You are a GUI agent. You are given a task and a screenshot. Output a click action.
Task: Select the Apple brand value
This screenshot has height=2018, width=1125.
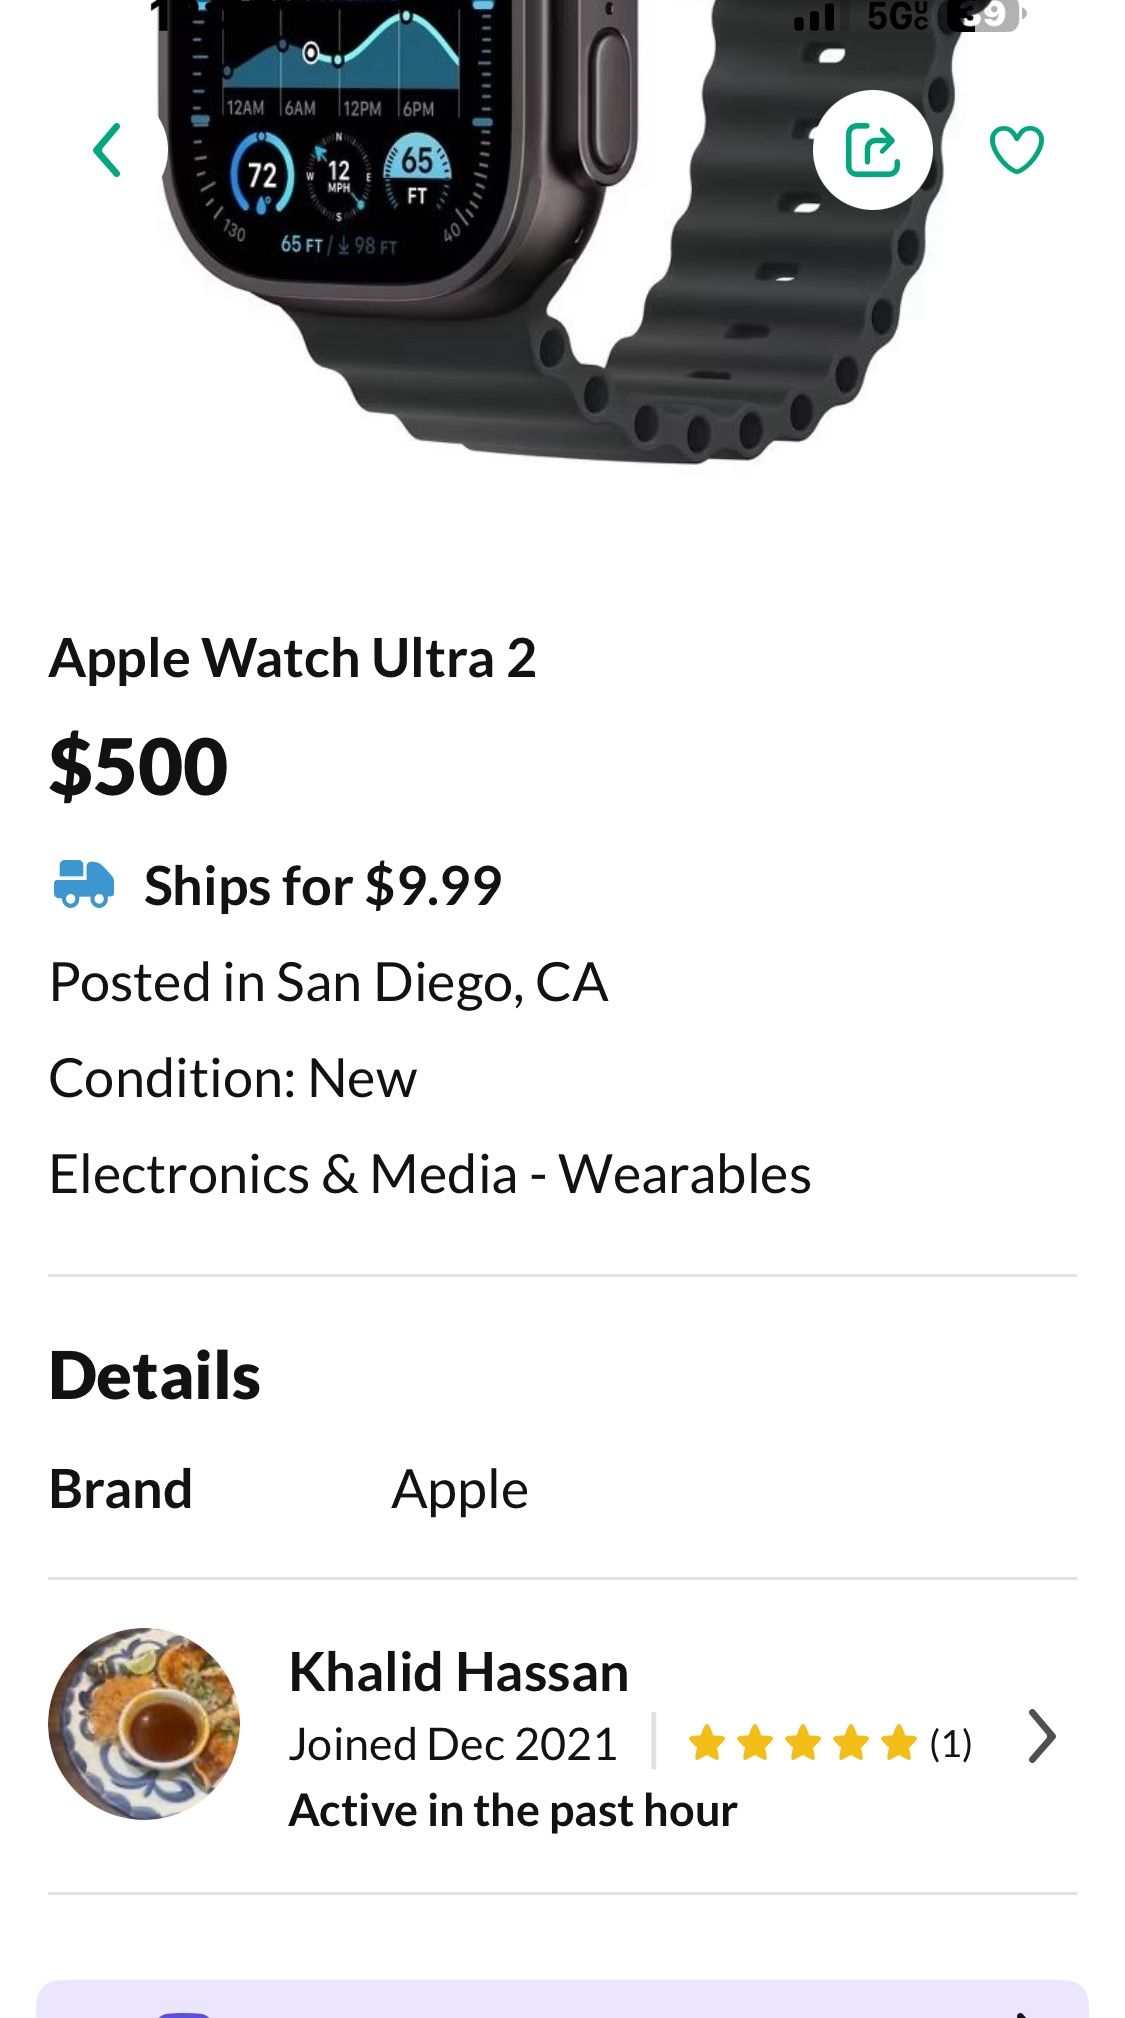tap(459, 1490)
